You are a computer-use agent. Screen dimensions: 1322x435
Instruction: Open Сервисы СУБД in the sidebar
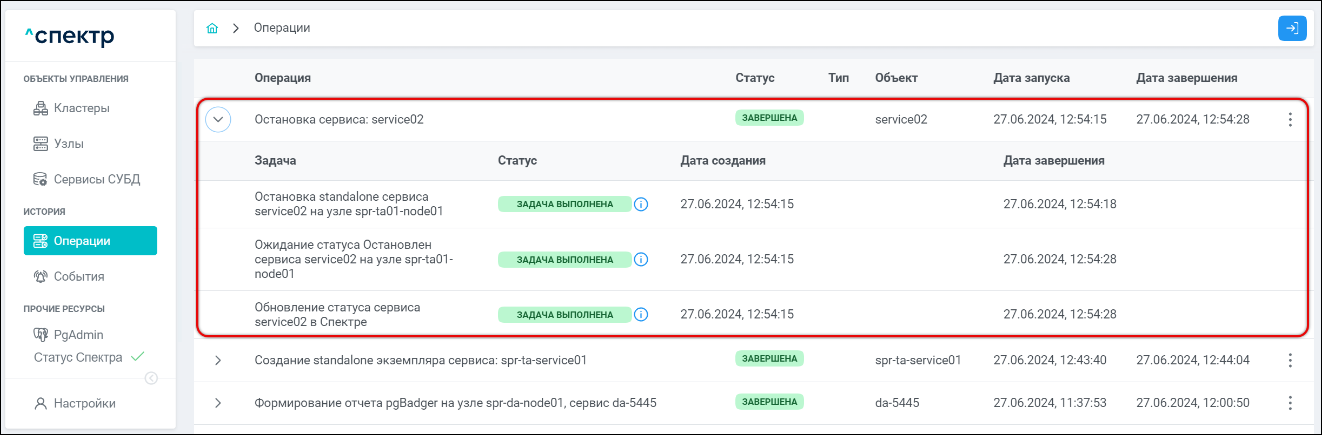[x=96, y=180]
